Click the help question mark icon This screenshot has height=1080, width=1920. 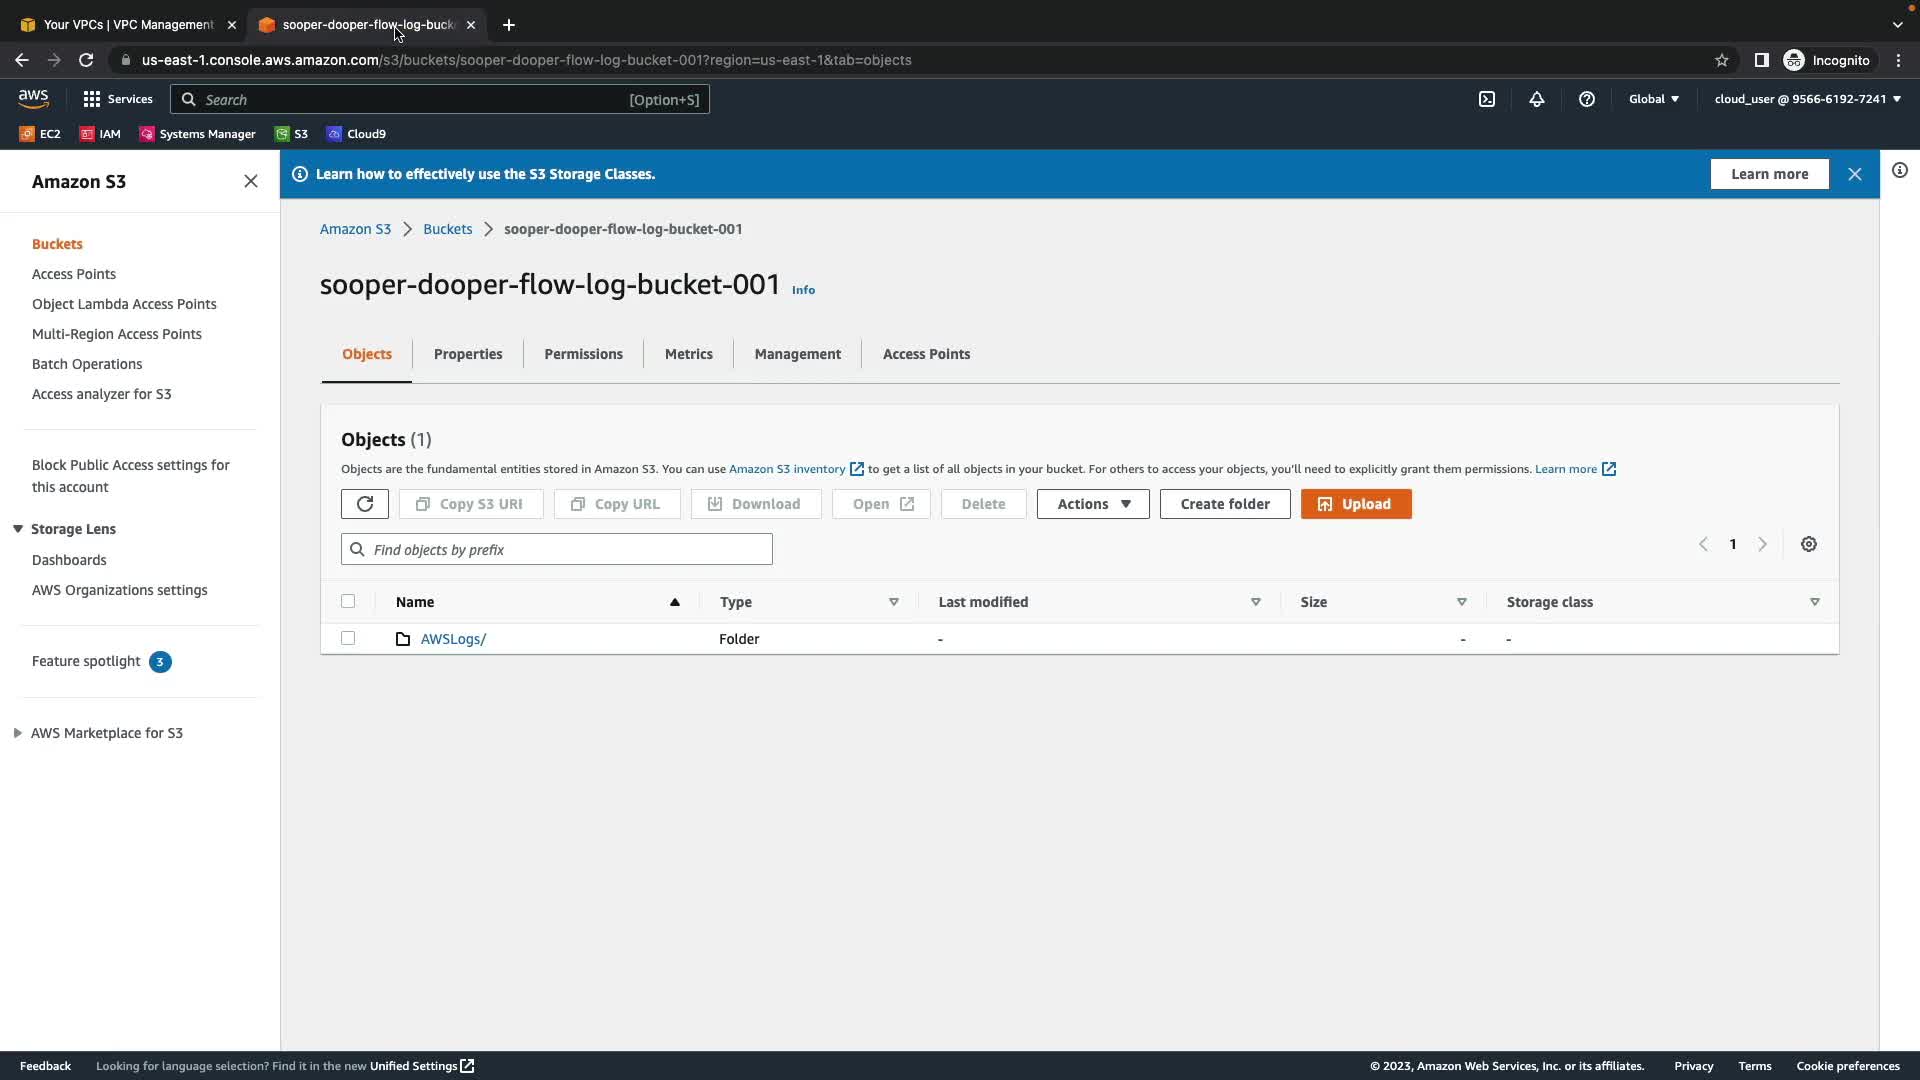[x=1587, y=99]
